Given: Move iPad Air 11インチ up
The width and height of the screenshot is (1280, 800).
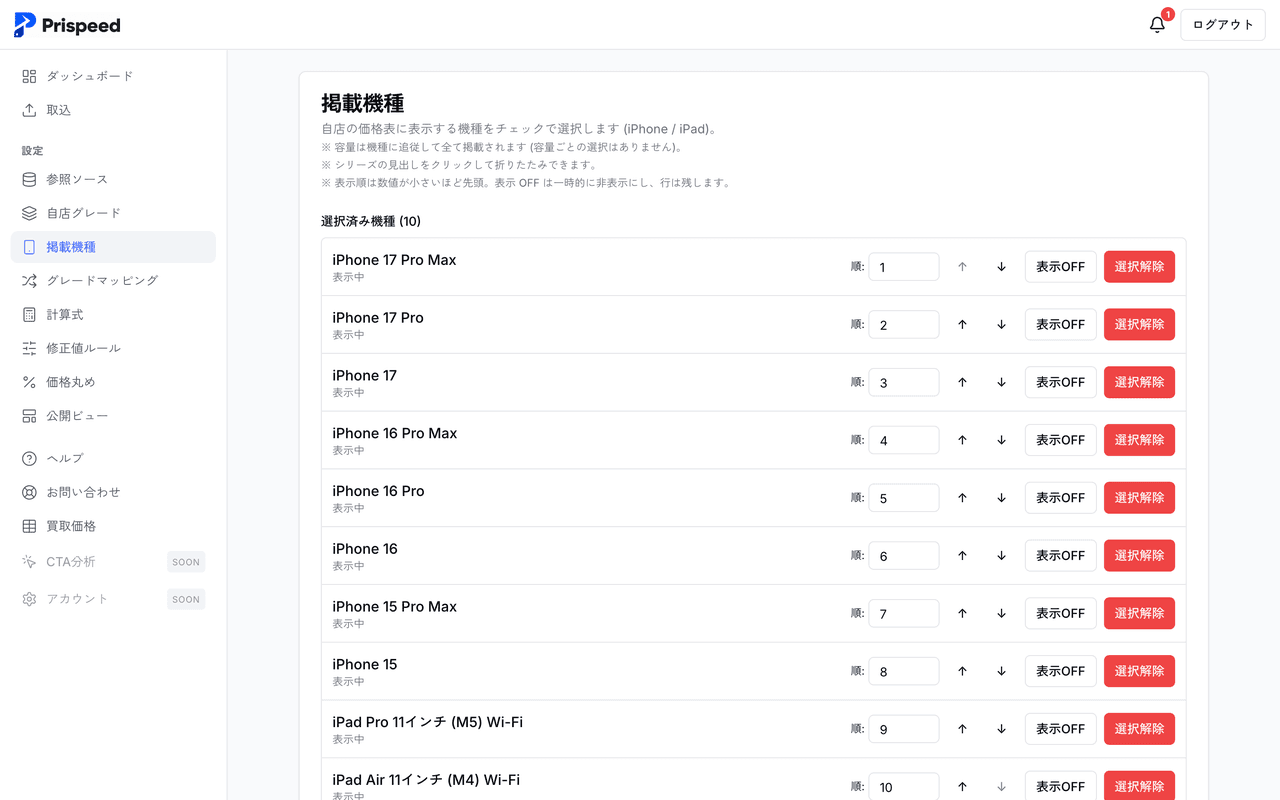Looking at the screenshot, I should [x=962, y=786].
